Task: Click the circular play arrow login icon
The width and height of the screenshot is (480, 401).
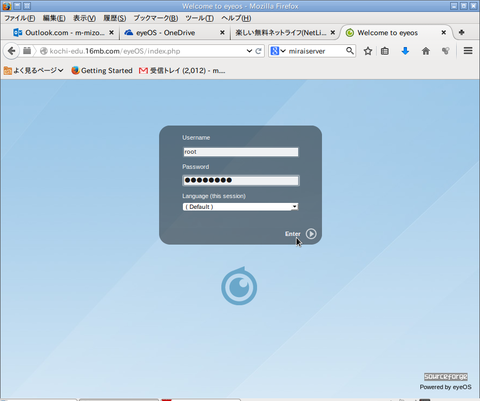Action: 311,234
